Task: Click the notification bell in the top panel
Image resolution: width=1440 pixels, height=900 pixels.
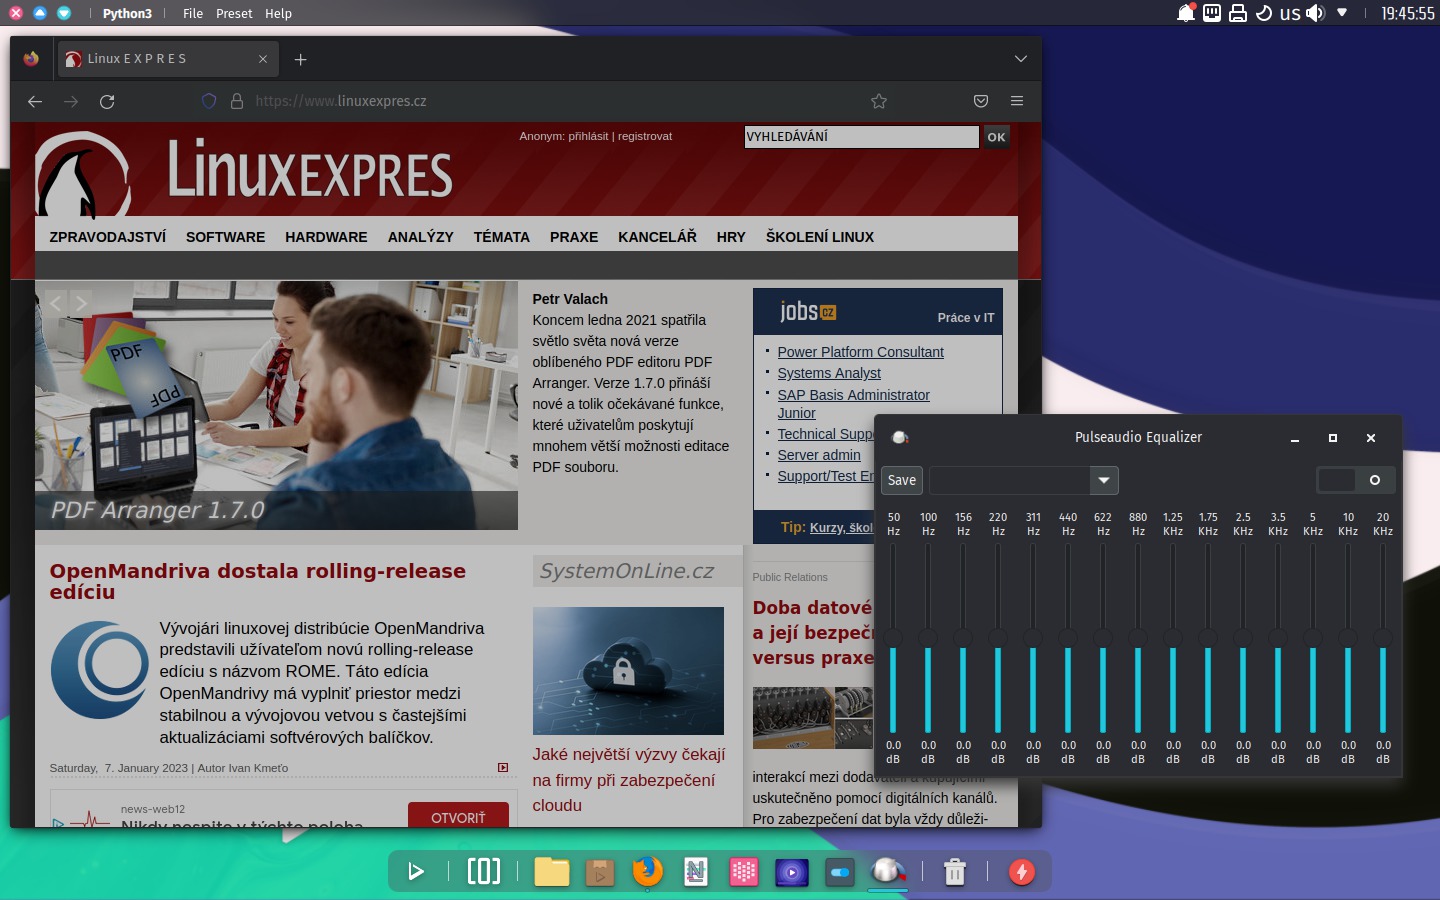Action: [1186, 13]
